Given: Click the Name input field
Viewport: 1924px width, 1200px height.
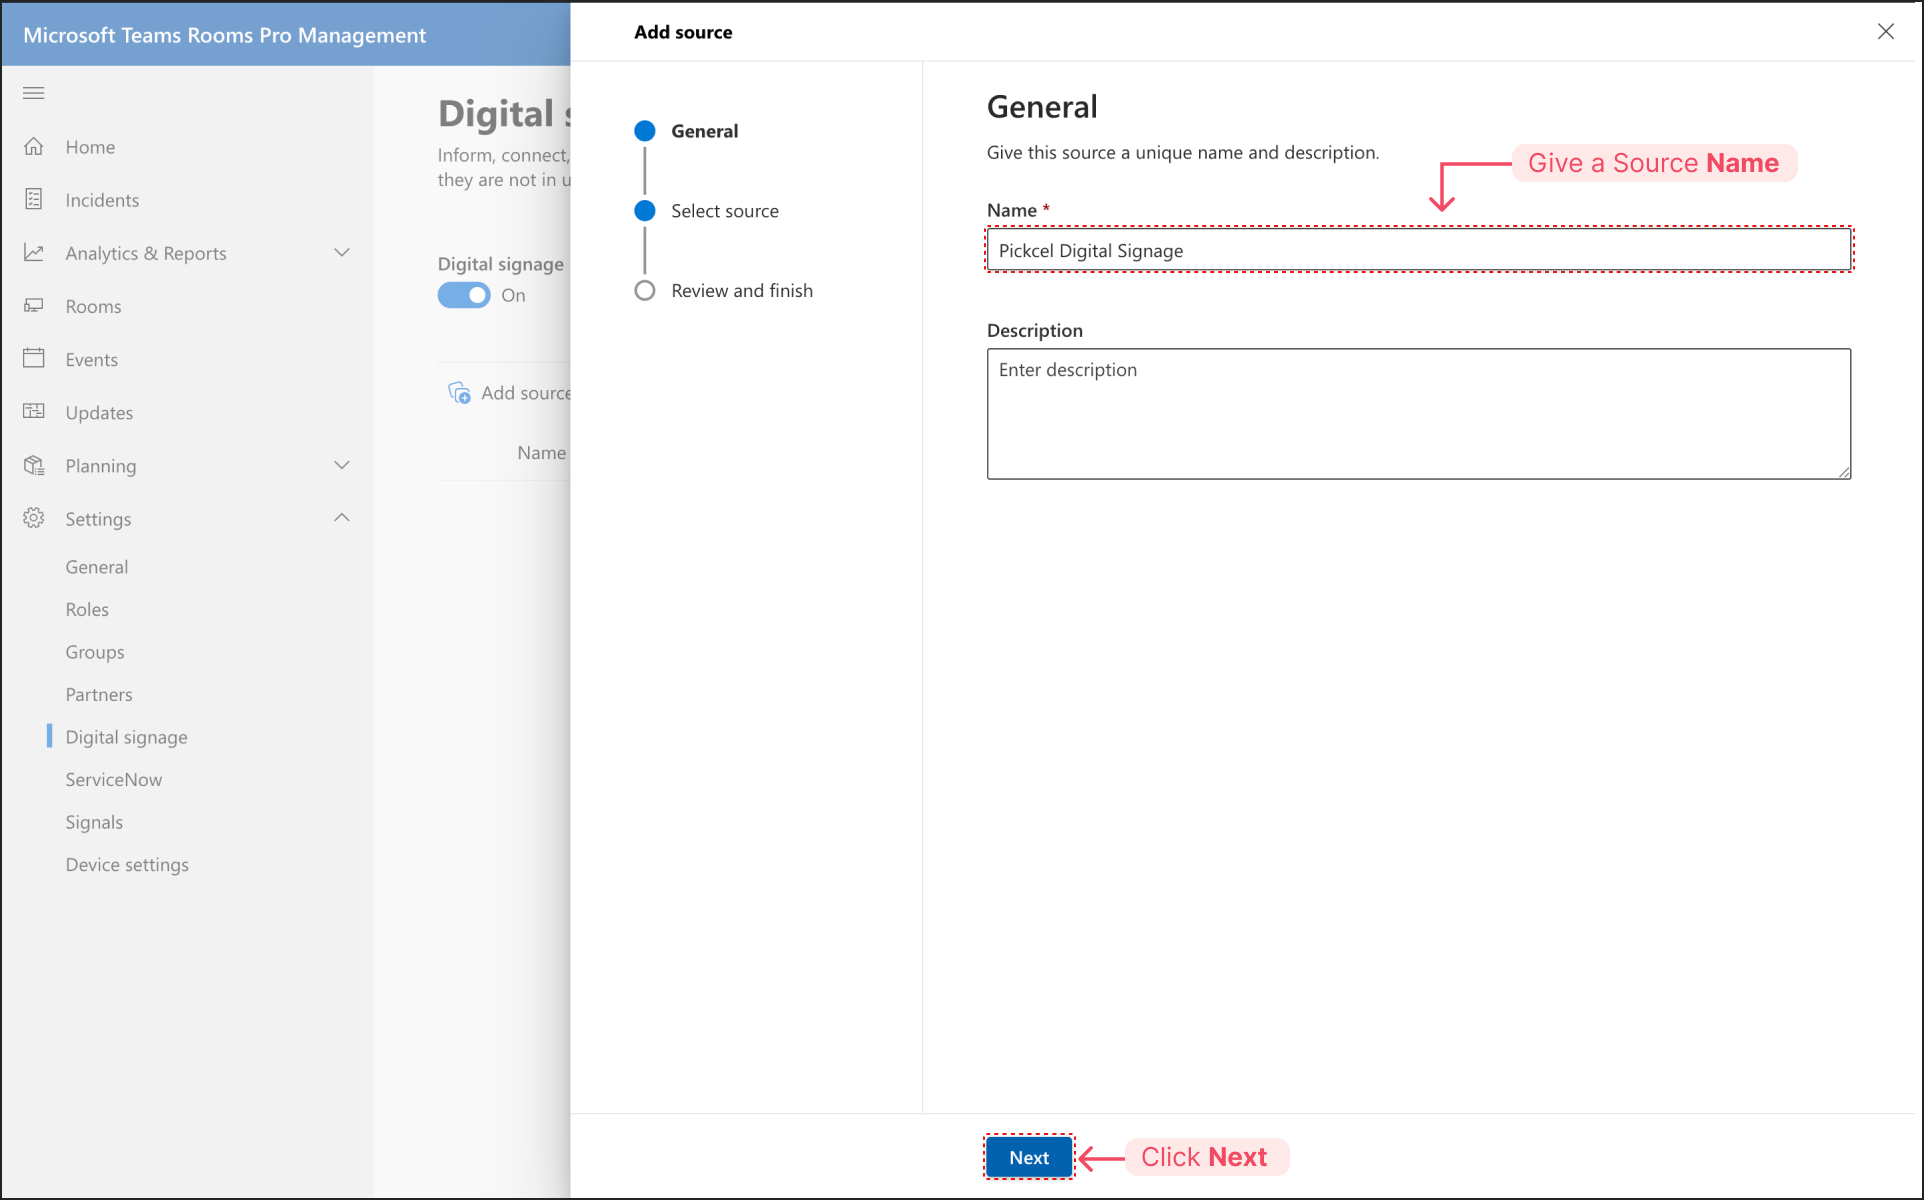Looking at the screenshot, I should point(1418,250).
